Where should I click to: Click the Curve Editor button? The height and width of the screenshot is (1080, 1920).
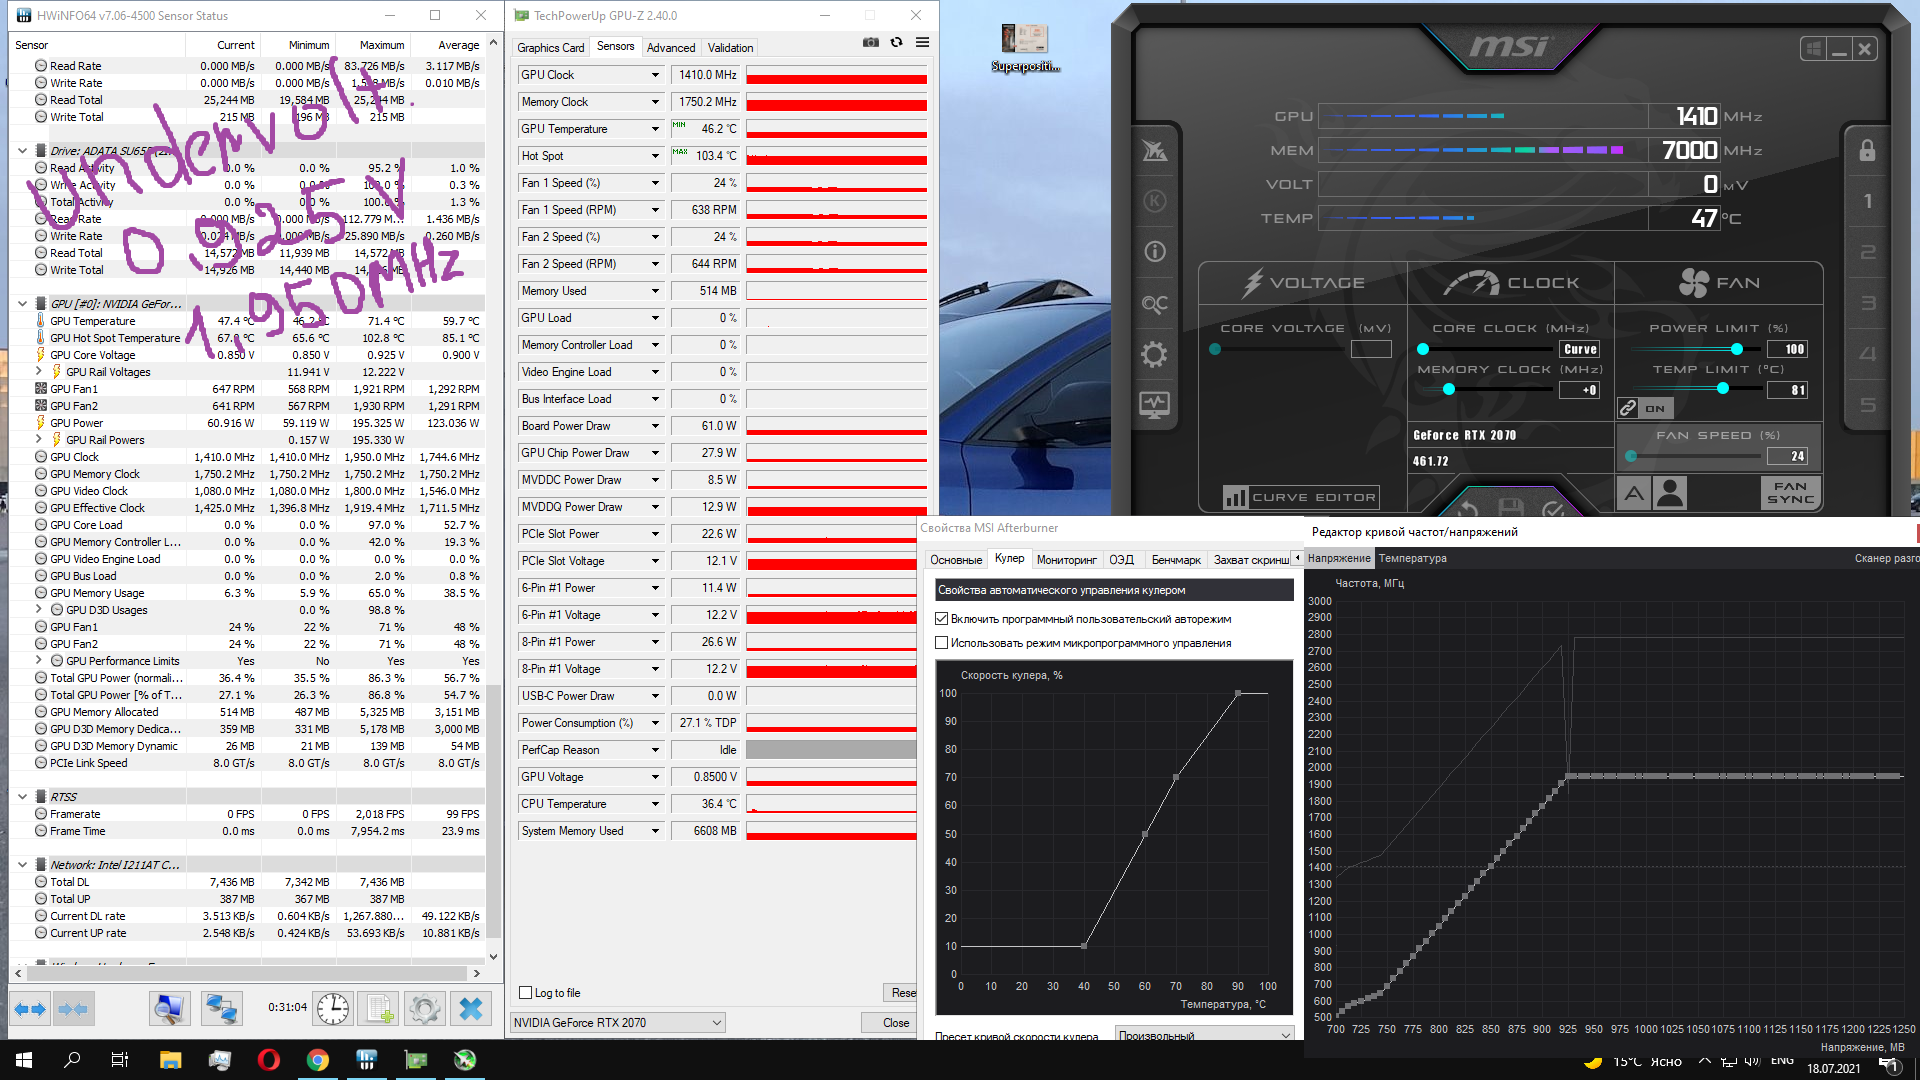pyautogui.click(x=1301, y=497)
